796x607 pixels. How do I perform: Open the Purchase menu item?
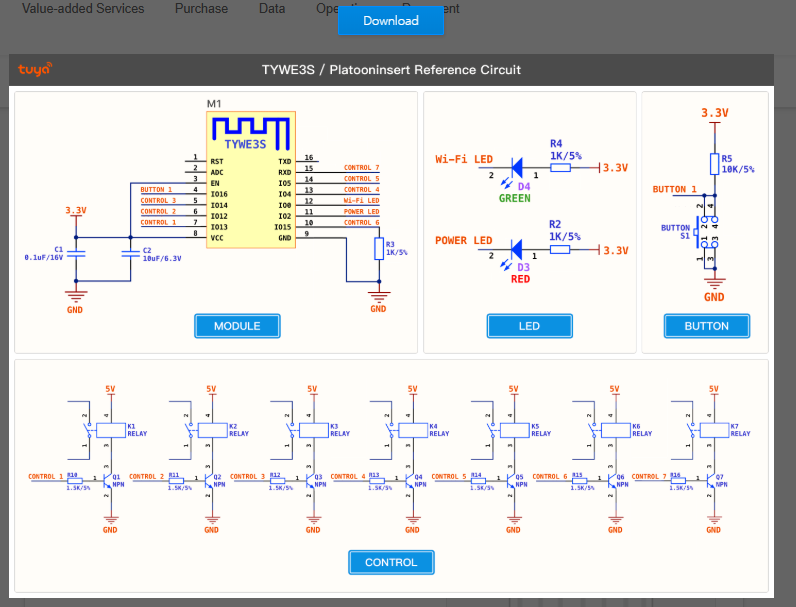[x=201, y=9]
